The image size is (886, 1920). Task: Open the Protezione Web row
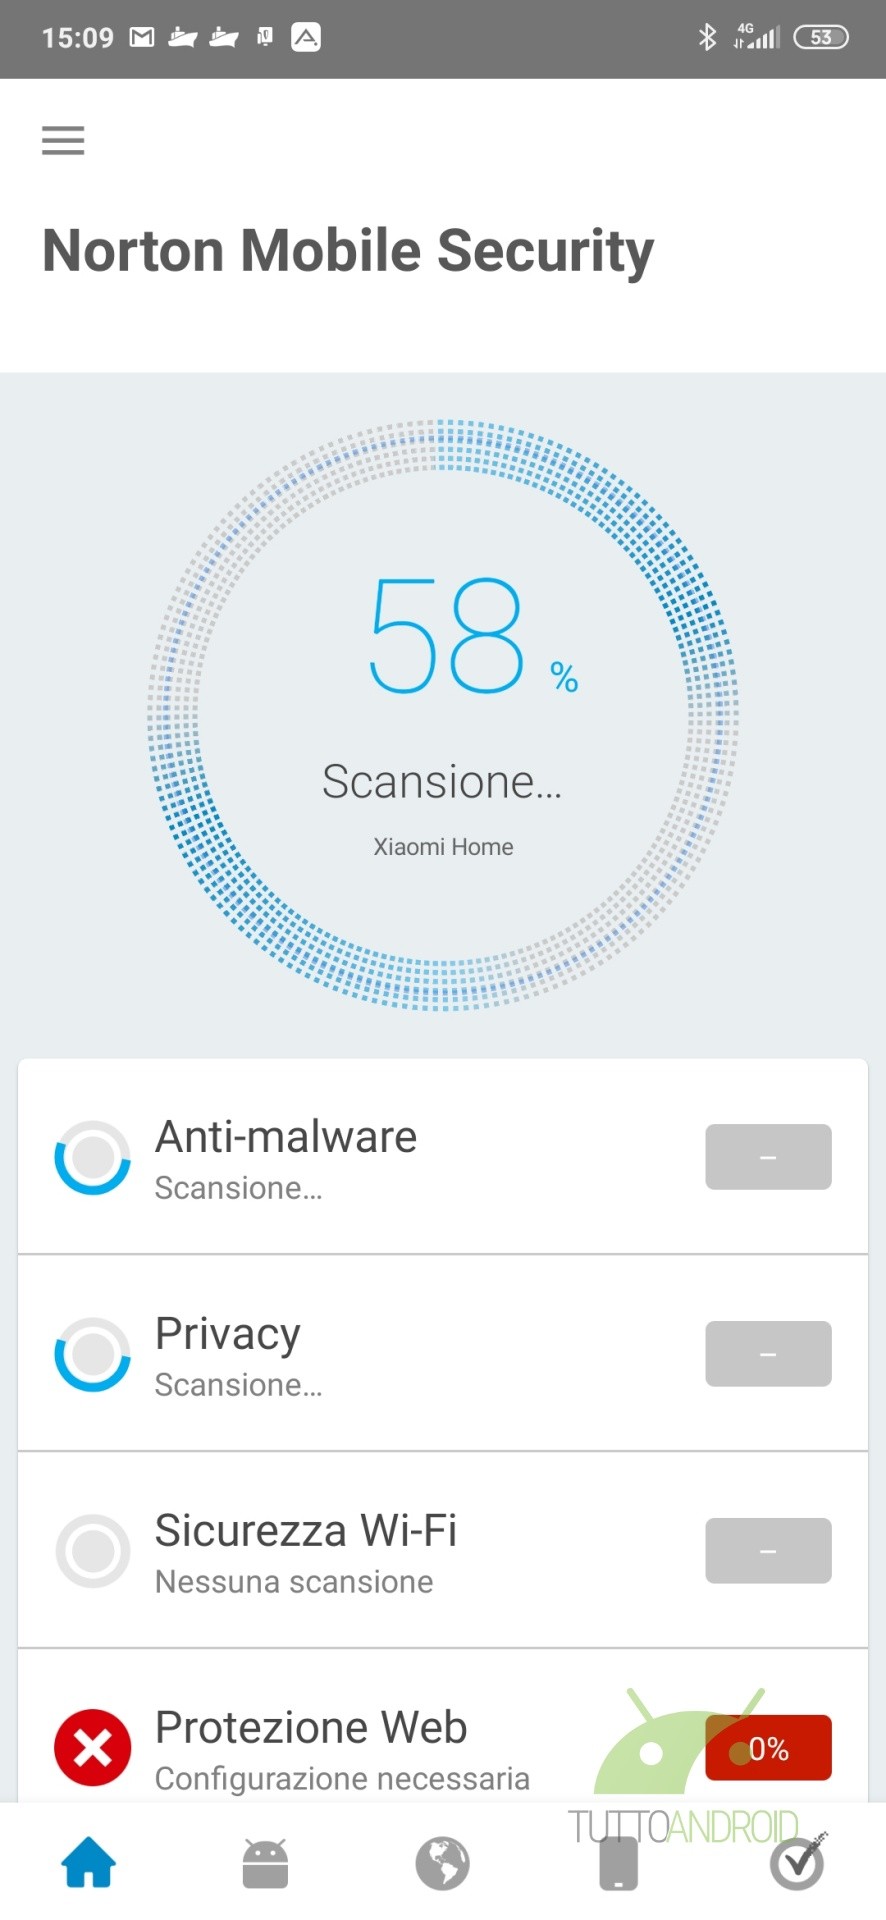tap(443, 1727)
